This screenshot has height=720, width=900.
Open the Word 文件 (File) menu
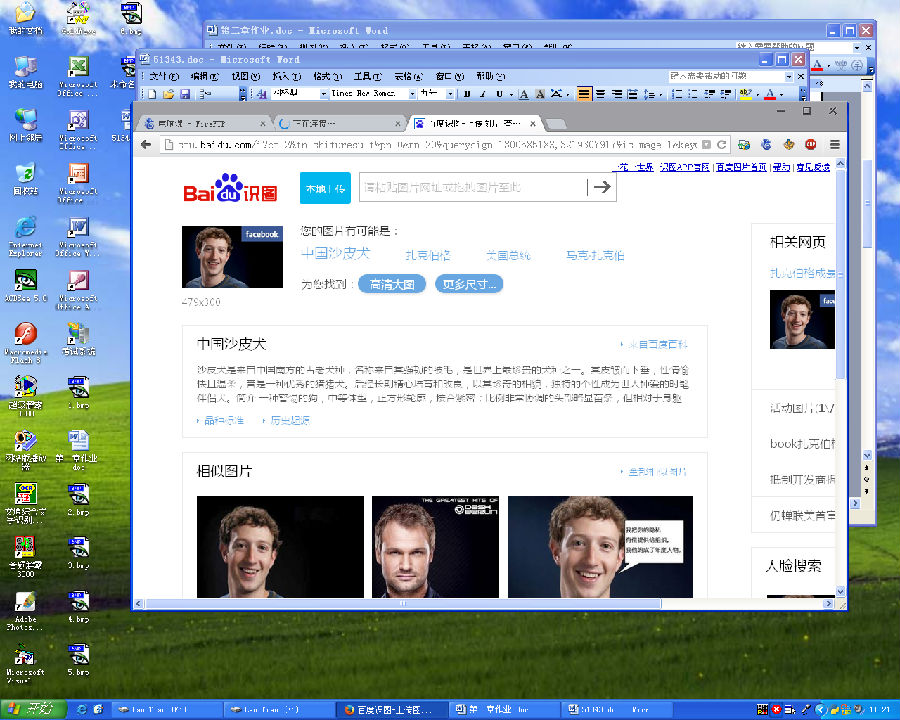pos(164,76)
